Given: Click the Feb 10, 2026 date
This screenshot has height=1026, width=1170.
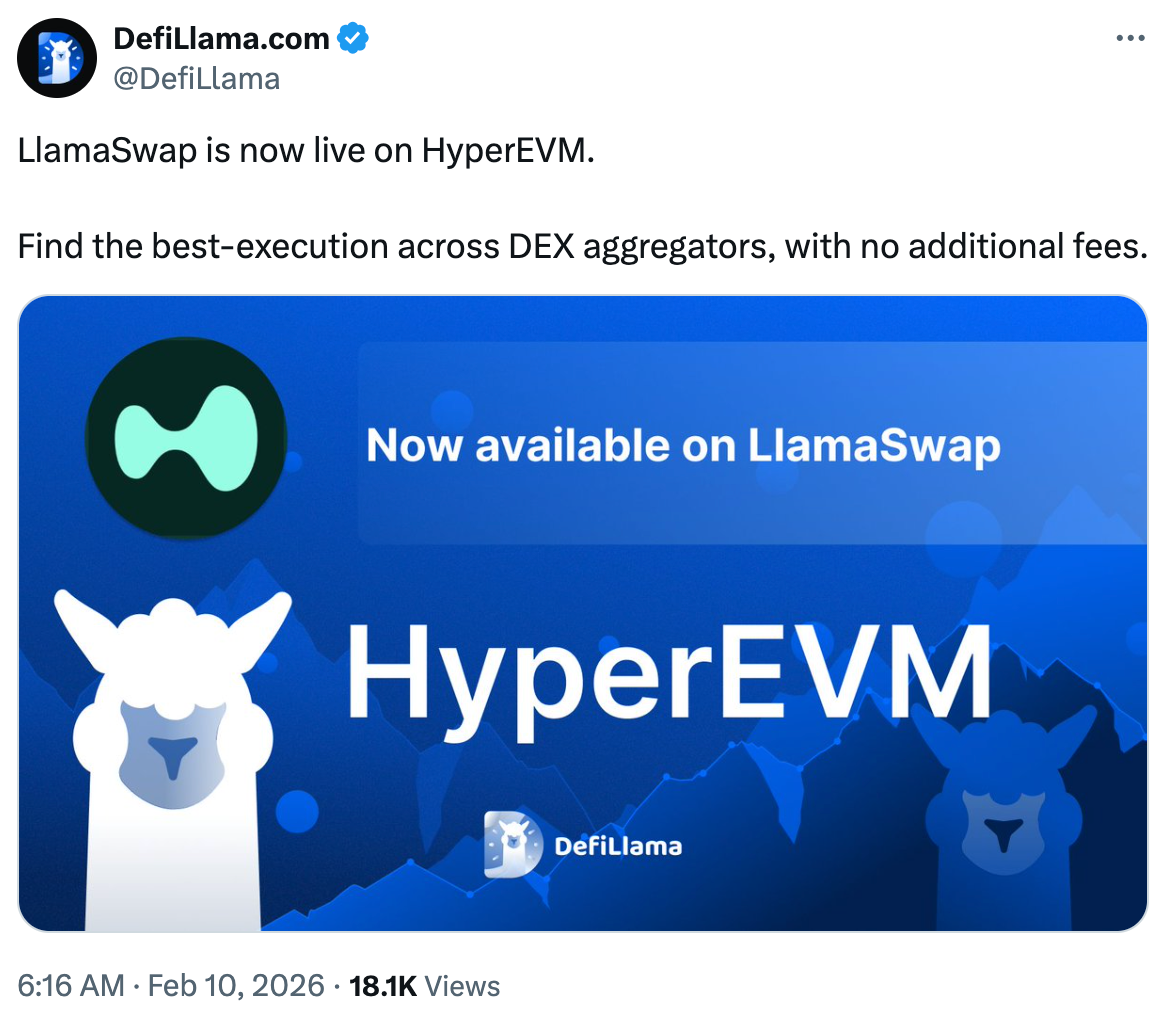Looking at the screenshot, I should (236, 986).
